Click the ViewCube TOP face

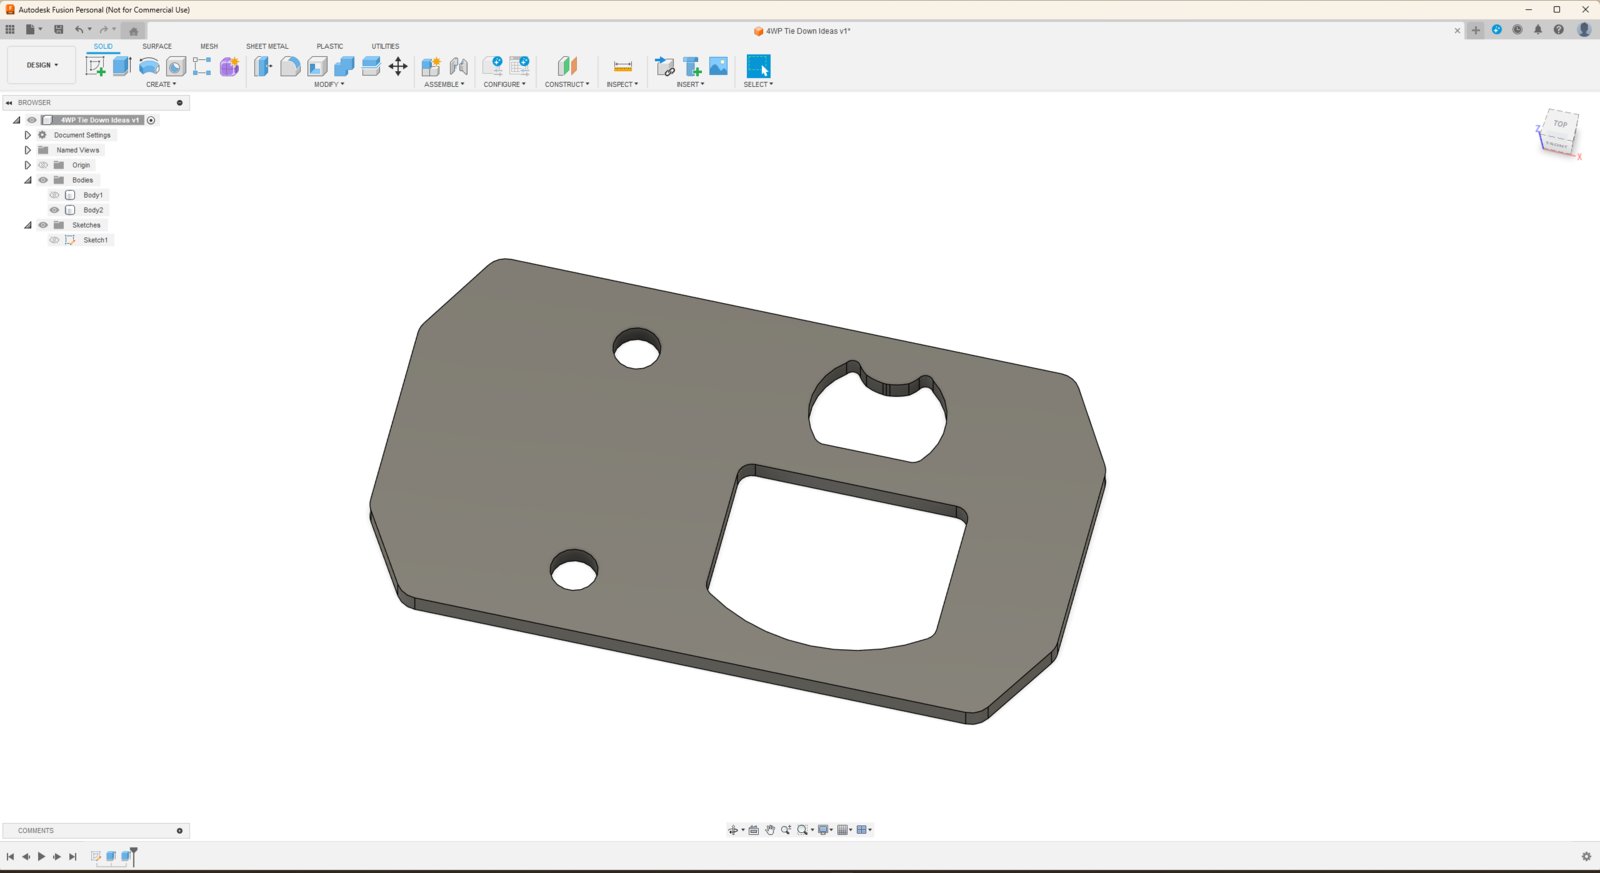(x=1560, y=124)
